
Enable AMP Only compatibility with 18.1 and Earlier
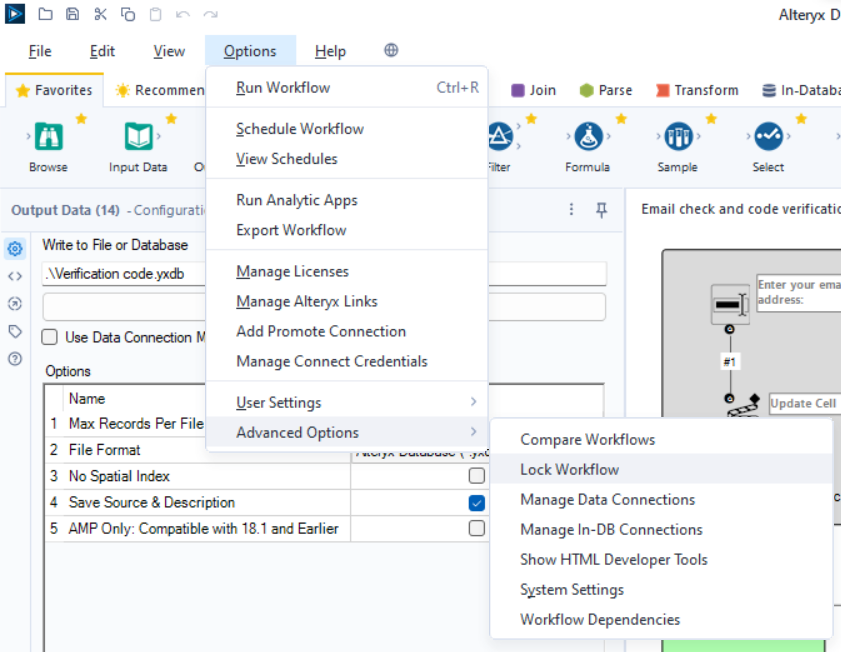coord(477,528)
